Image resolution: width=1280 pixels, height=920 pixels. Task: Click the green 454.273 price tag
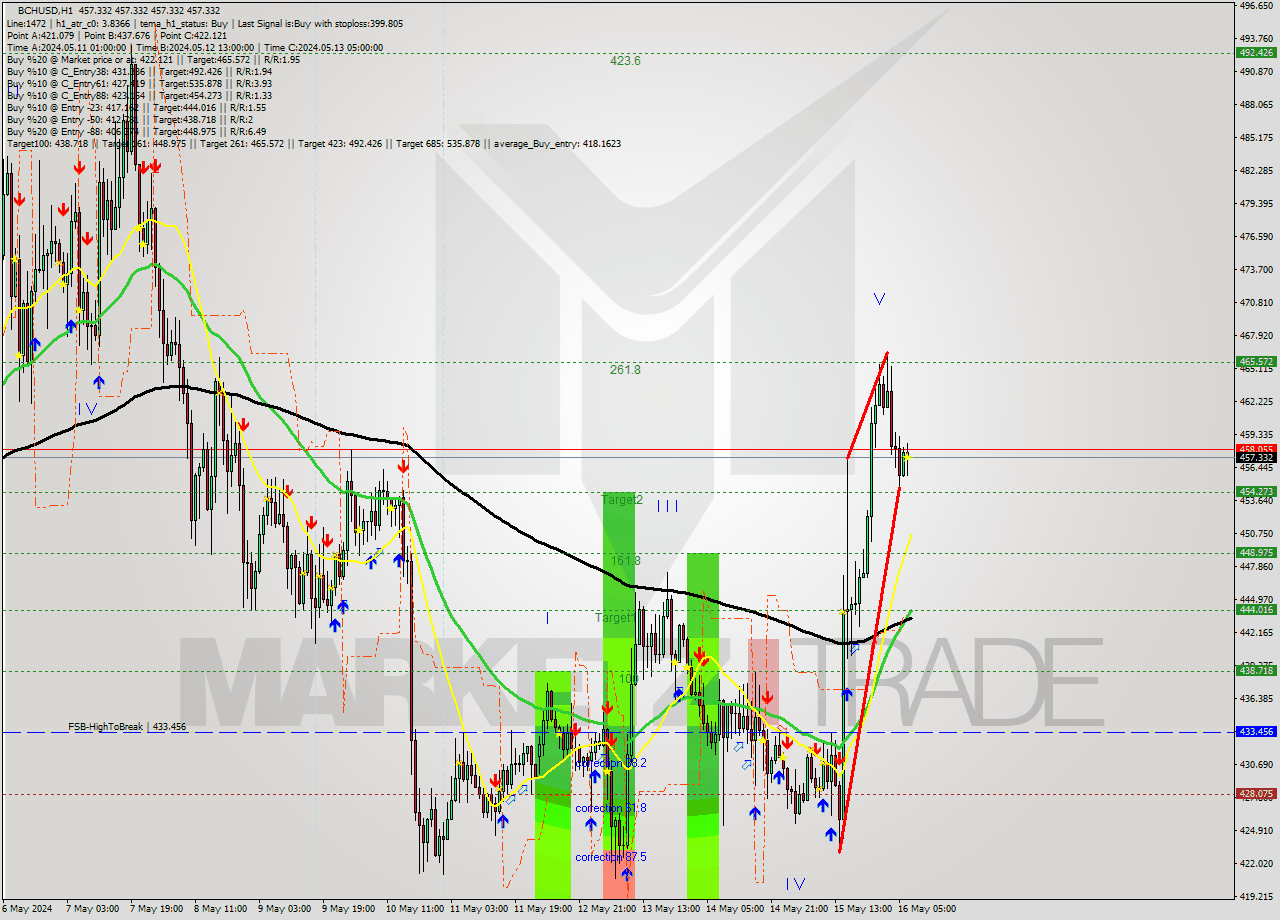pyautogui.click(x=1256, y=491)
